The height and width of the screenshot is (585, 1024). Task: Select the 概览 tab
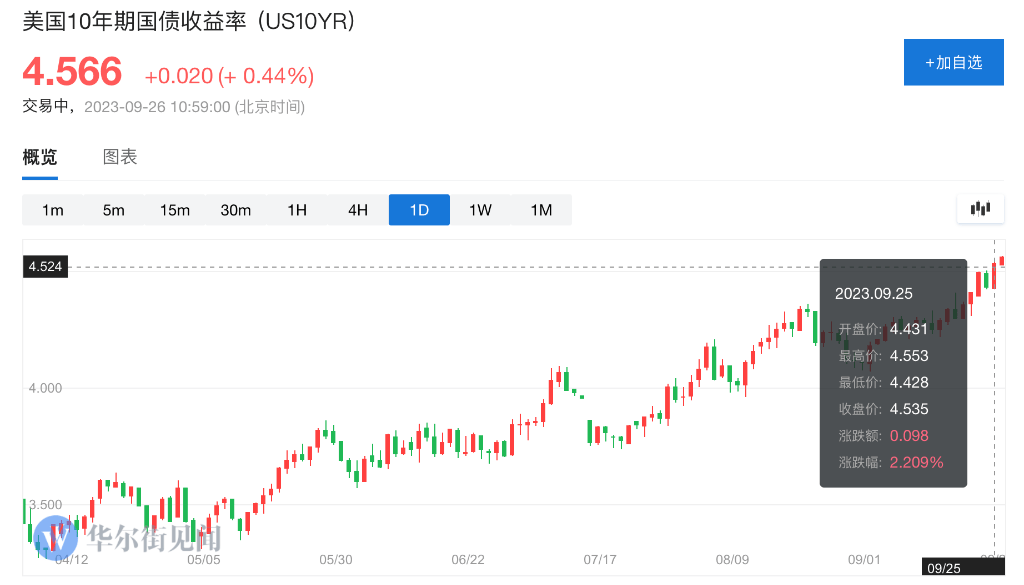[40, 157]
